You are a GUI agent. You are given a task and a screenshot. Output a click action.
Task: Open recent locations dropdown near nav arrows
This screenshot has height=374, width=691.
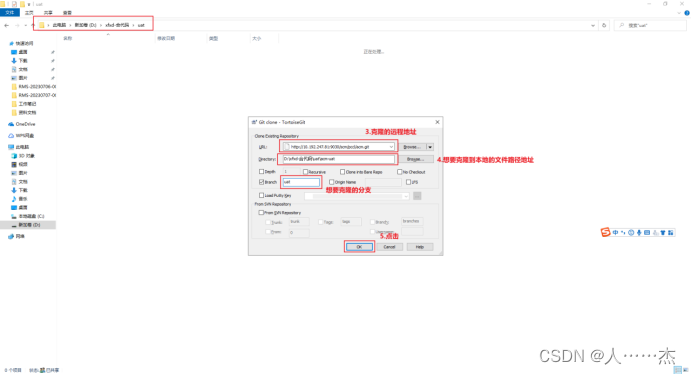(26, 25)
